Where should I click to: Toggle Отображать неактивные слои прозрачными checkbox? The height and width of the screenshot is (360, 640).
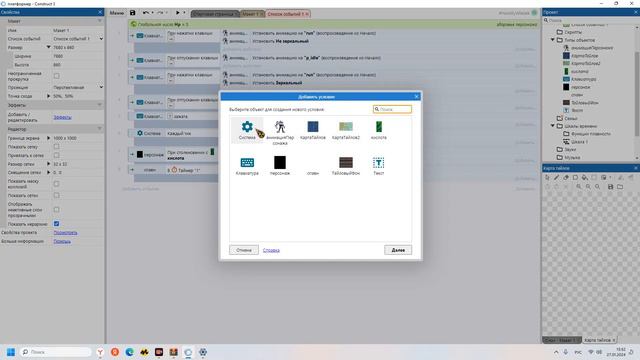[57, 209]
